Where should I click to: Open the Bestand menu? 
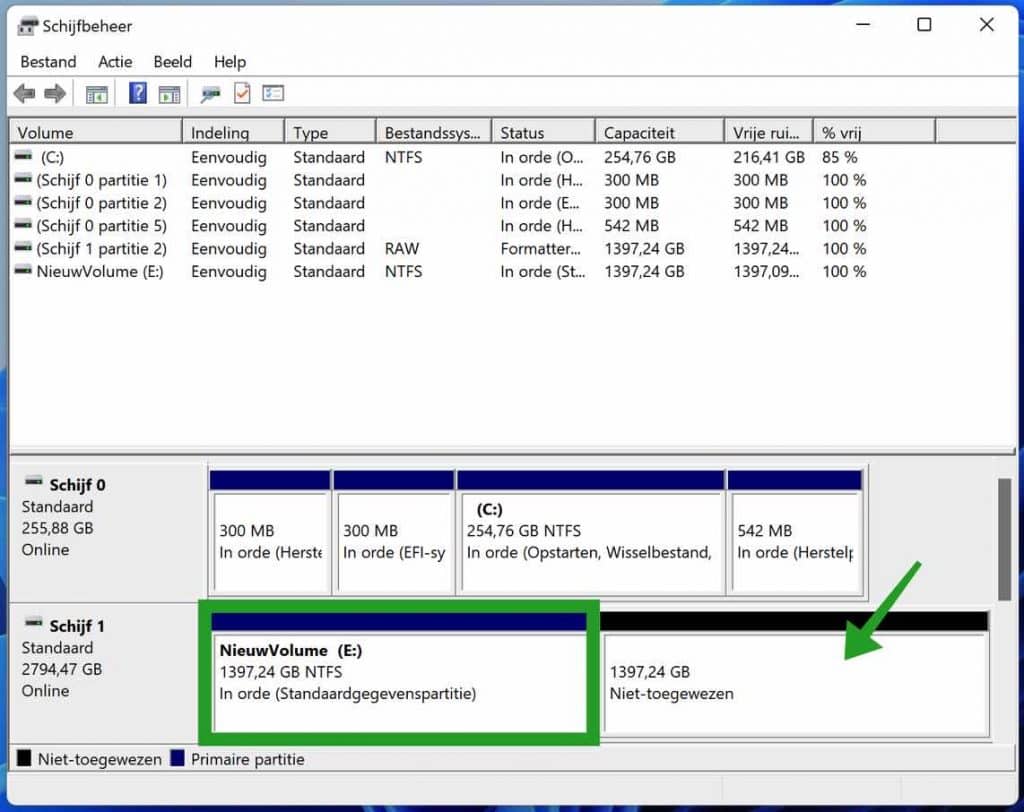click(x=48, y=62)
